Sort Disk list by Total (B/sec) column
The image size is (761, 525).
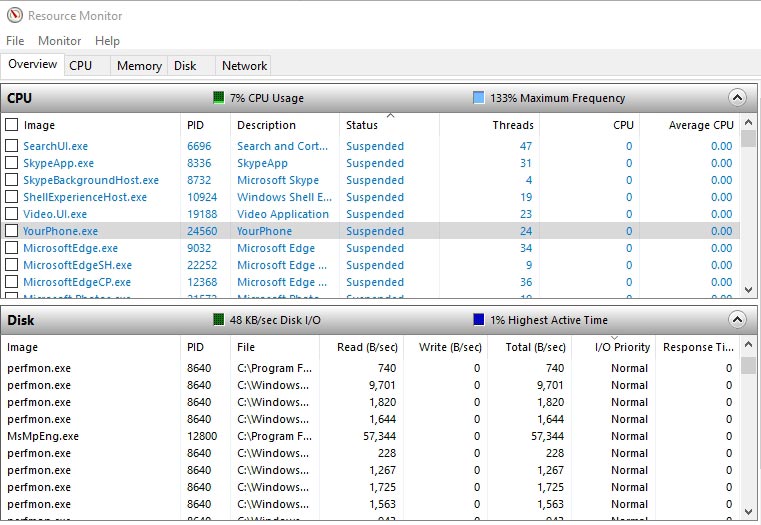530,347
